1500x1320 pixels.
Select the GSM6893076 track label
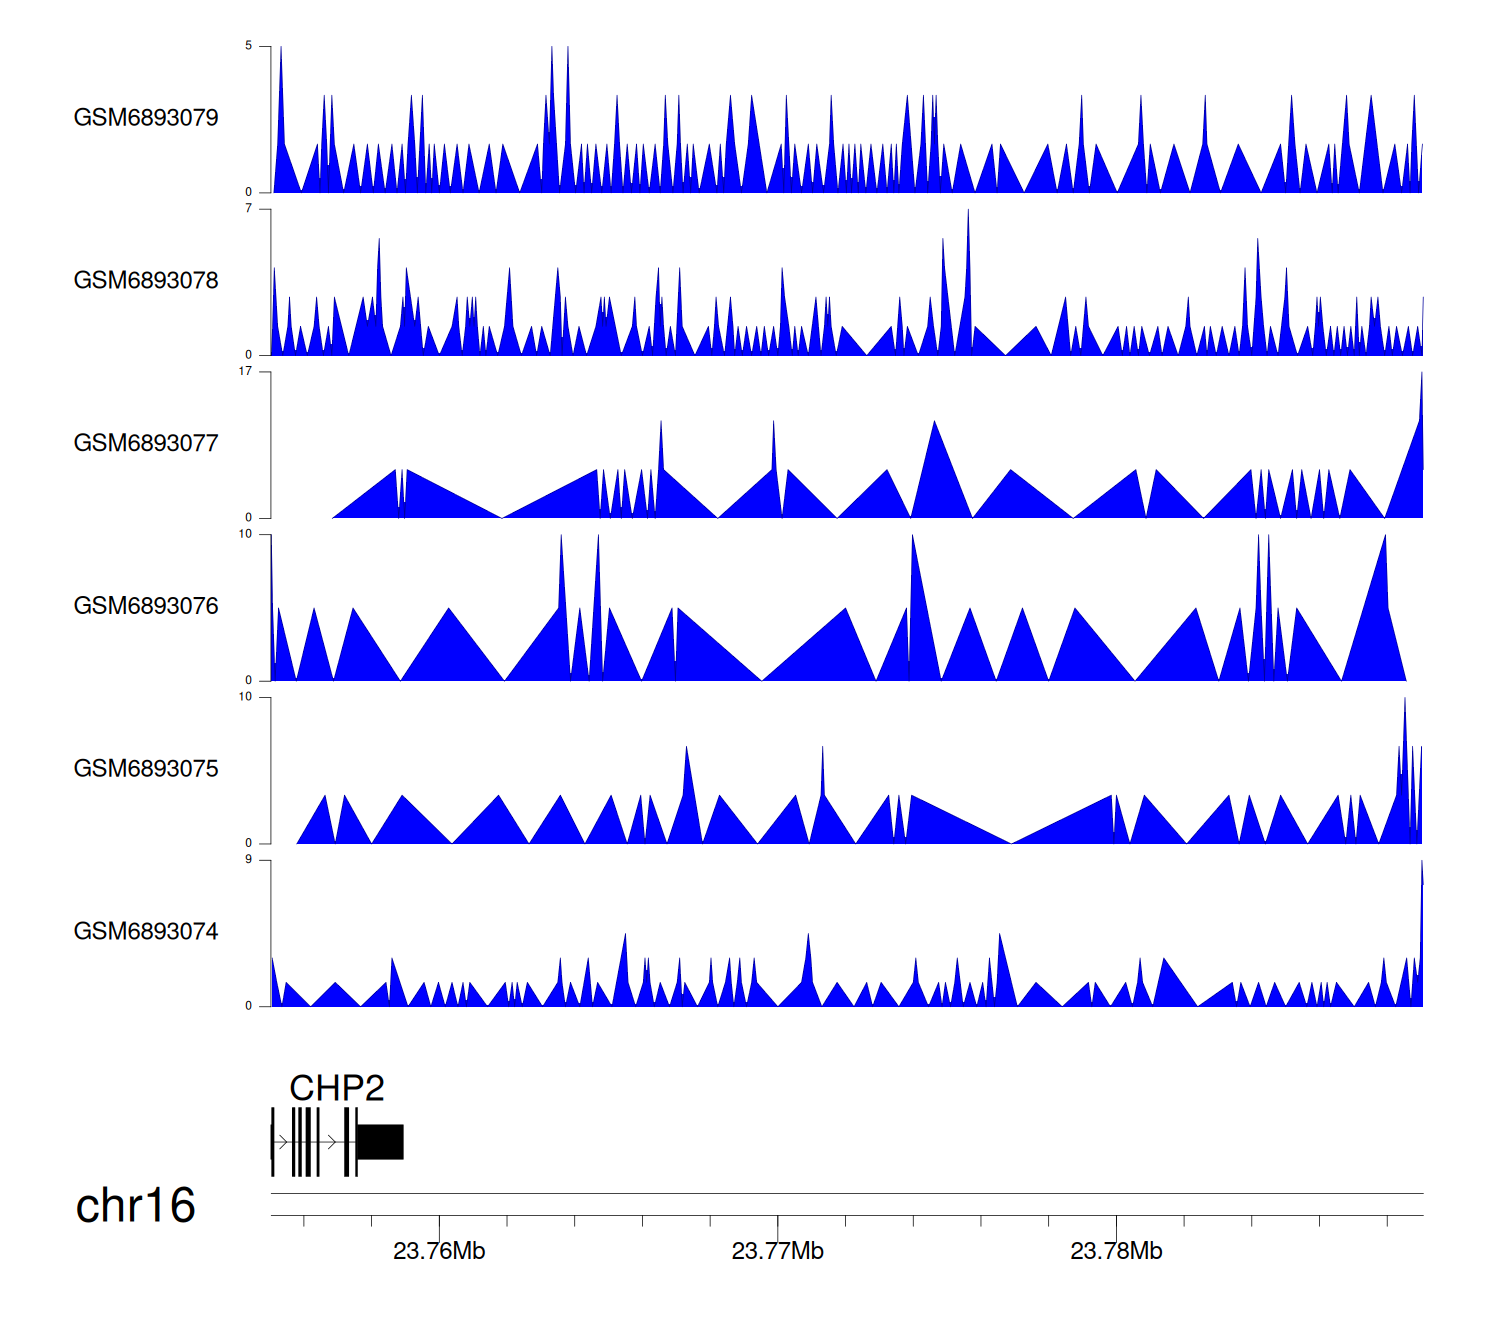coord(146,606)
